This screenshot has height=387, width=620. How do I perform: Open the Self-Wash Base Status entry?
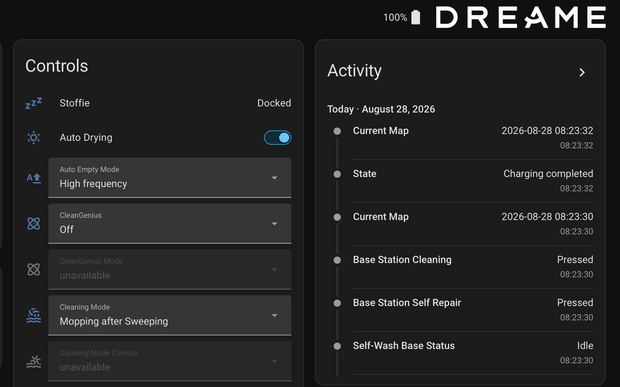tap(473, 353)
